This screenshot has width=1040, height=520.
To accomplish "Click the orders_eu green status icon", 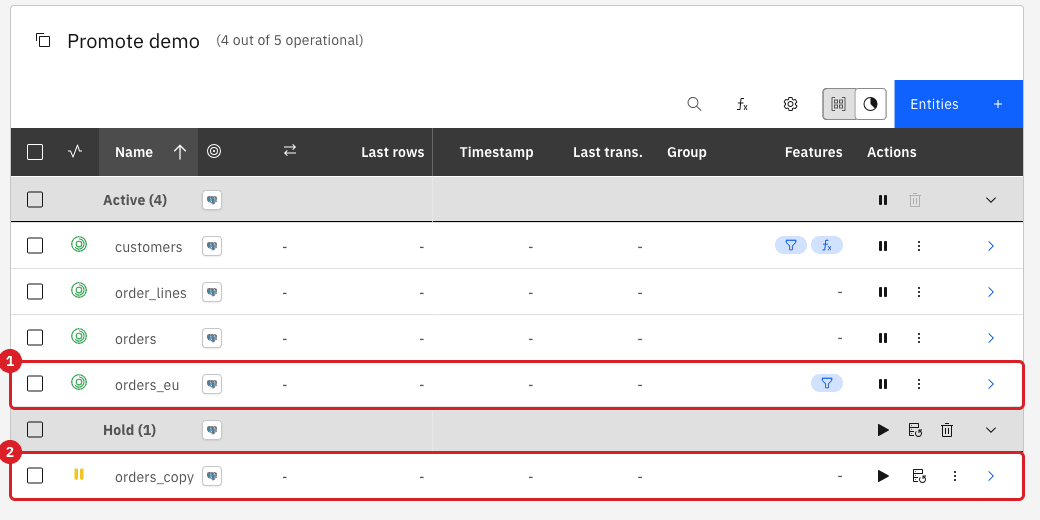I will coord(79,382).
